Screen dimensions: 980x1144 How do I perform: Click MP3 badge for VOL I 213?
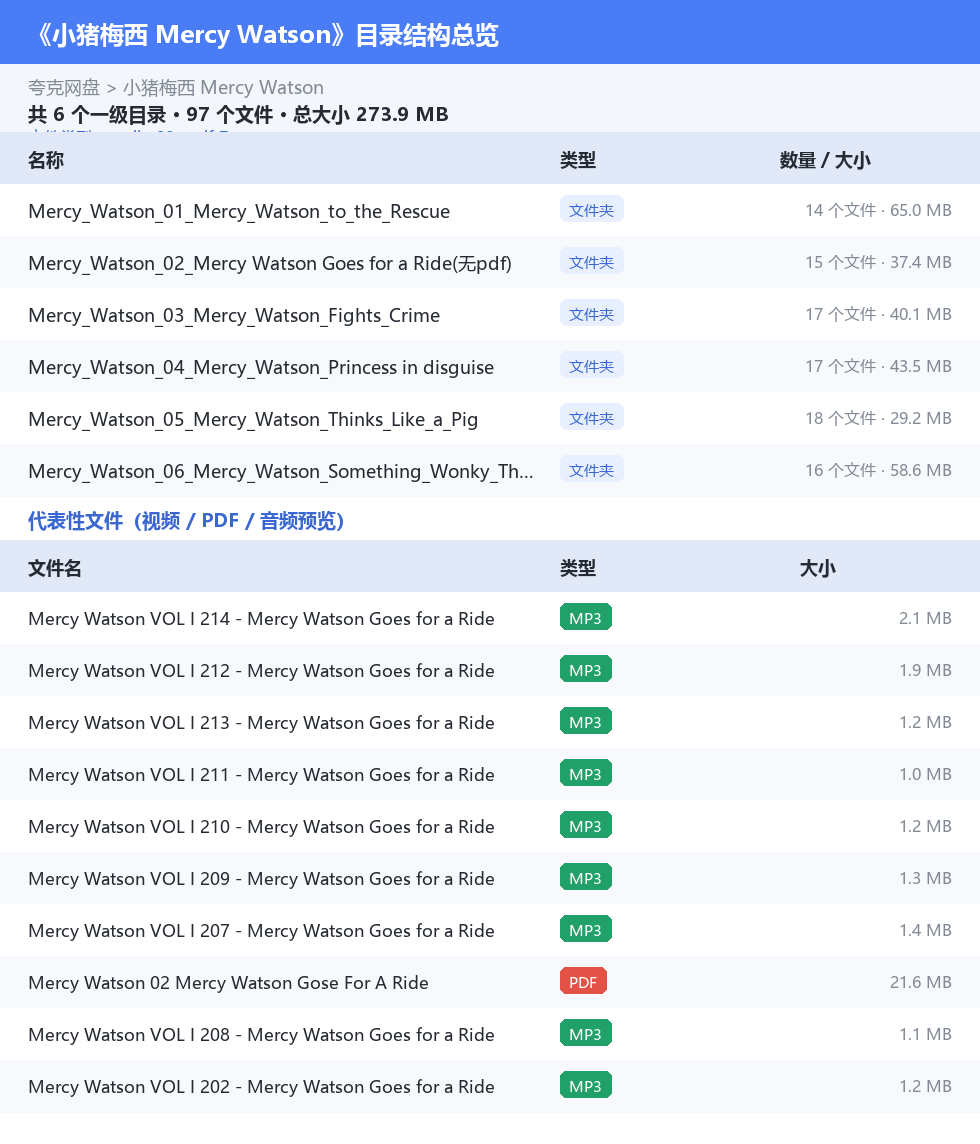pos(585,722)
